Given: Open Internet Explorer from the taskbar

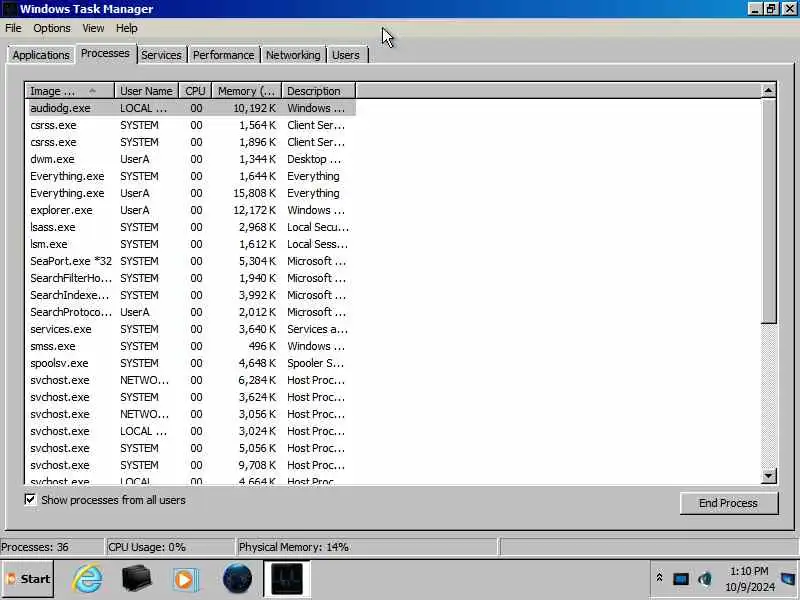Looking at the screenshot, I should tap(88, 579).
